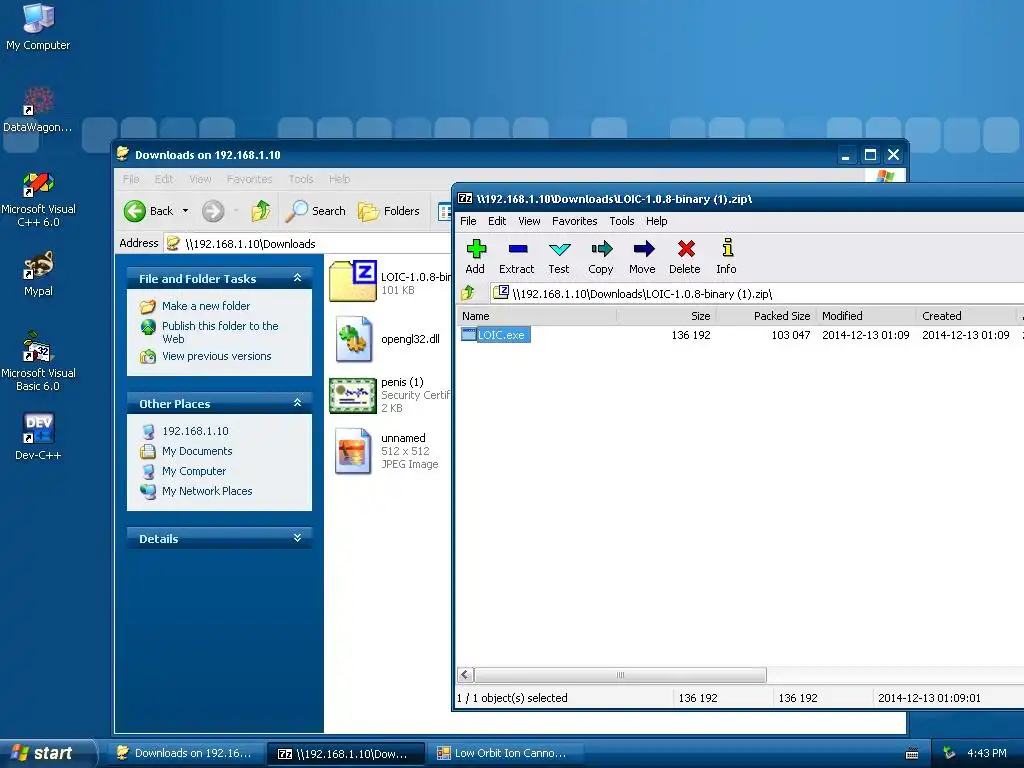Image resolution: width=1024 pixels, height=768 pixels.
Task: Sort archive list by Name column
Action: click(537, 316)
